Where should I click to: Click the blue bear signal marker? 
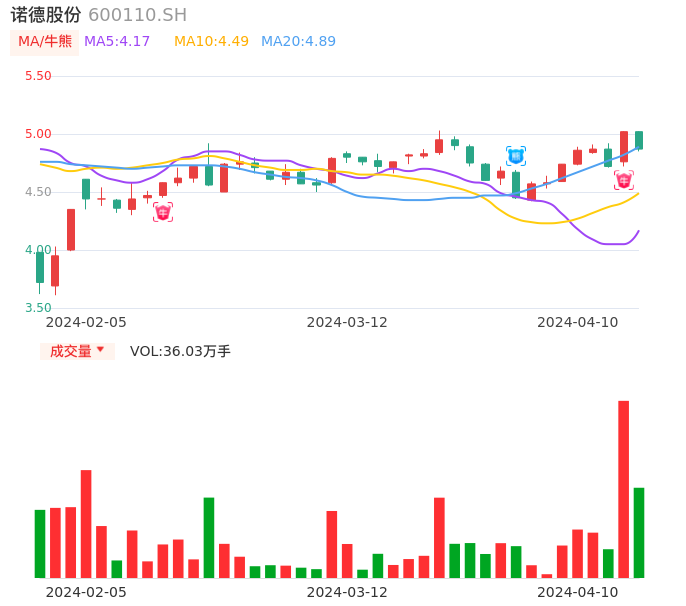516,156
